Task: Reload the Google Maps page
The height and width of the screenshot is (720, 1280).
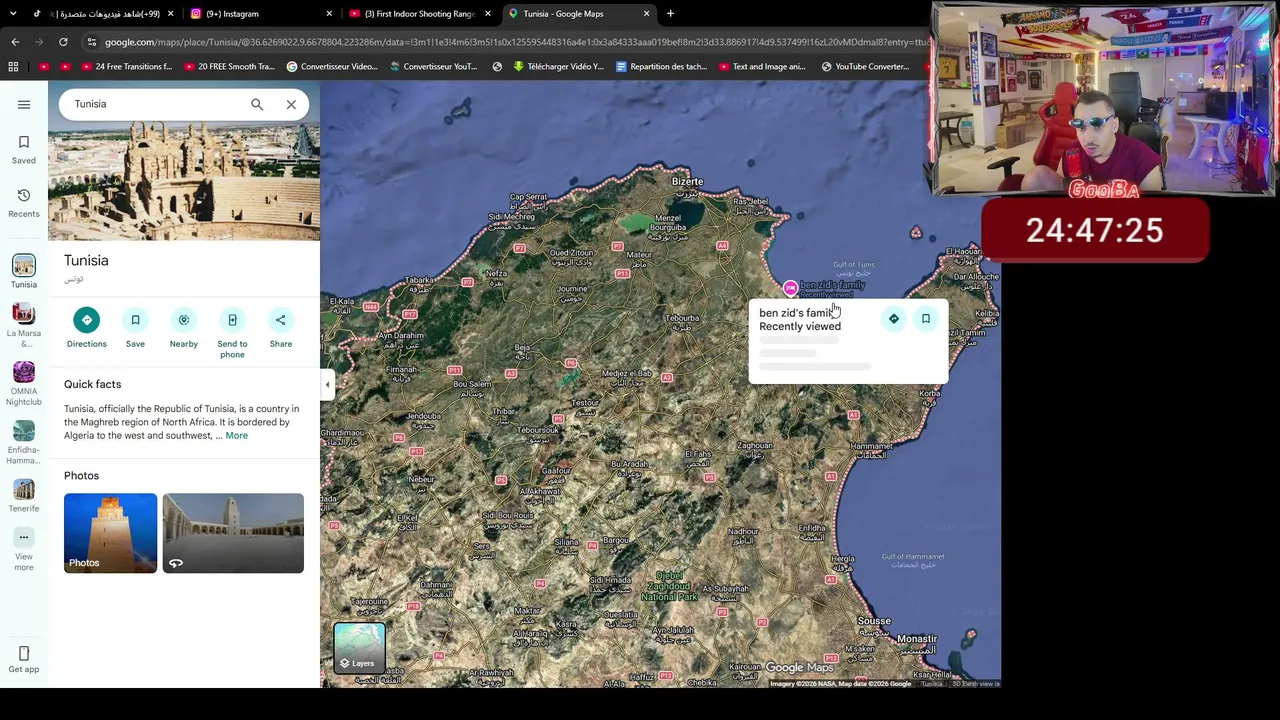Action: point(63,42)
